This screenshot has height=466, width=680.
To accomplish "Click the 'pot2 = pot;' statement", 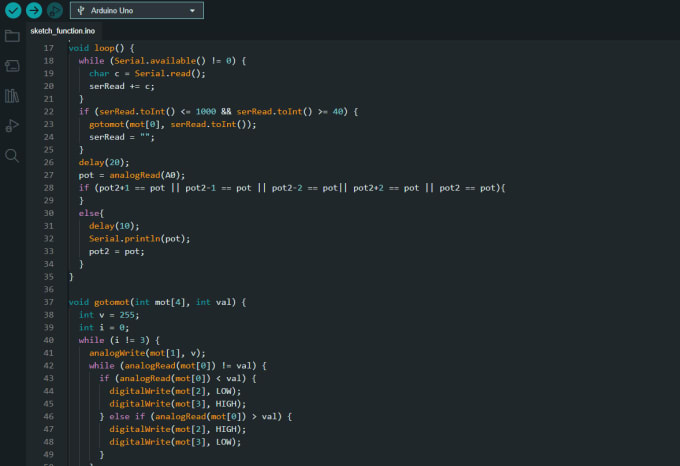I will 117,251.
